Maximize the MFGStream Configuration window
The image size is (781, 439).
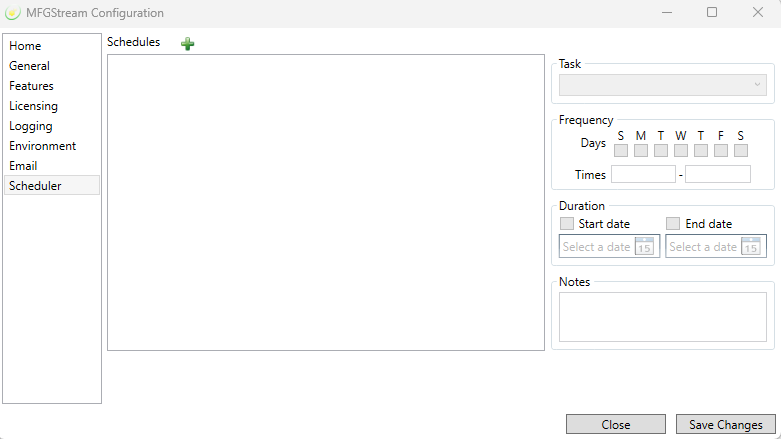[x=712, y=13]
